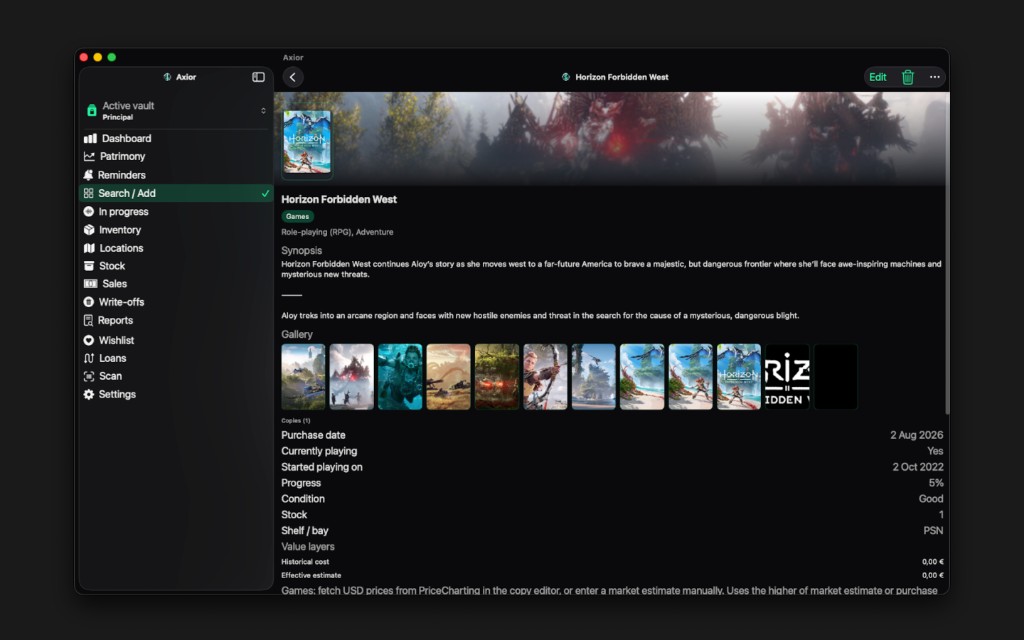The width and height of the screenshot is (1024, 640).
Task: Click the Search / Add grid icon
Action: 88,193
